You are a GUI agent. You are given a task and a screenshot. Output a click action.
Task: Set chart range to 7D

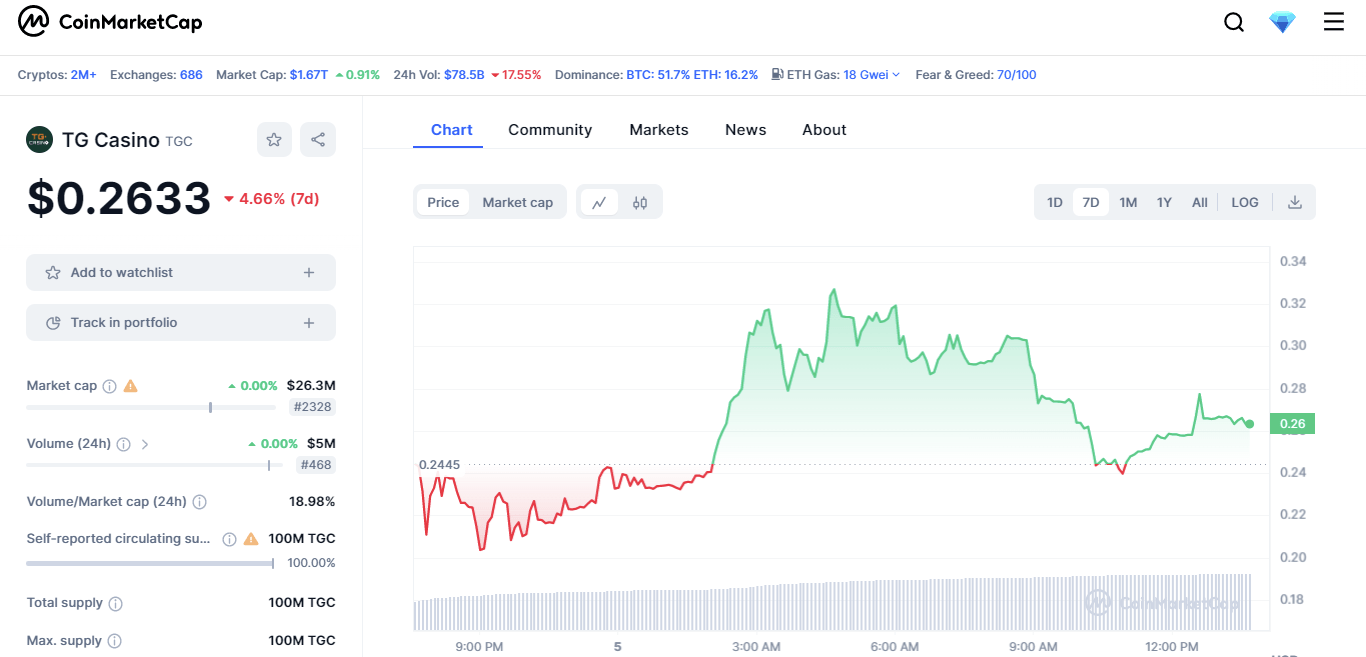click(1091, 202)
